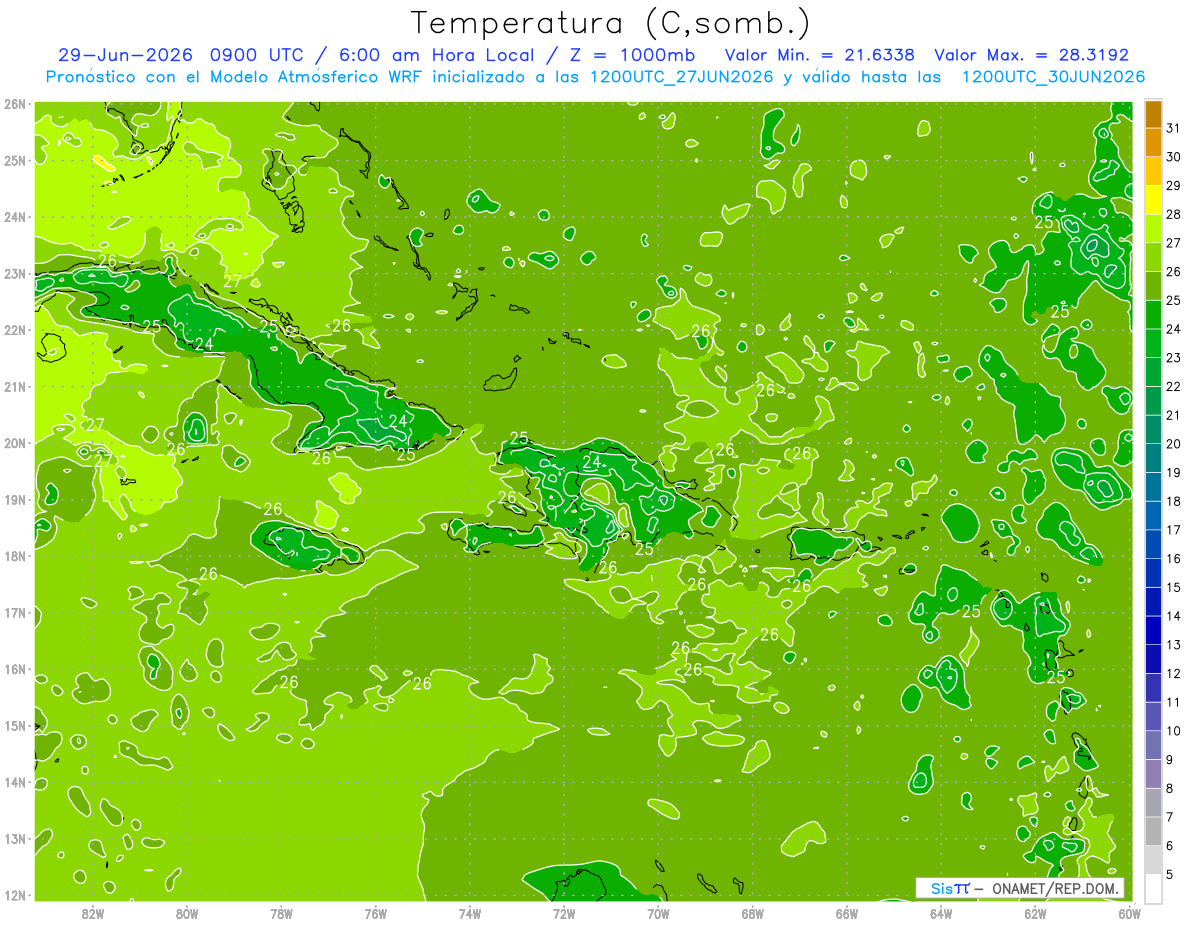Screen dimensions: 1200x927
Task: Click the brown swatch atop the color legend
Action: [1153, 113]
